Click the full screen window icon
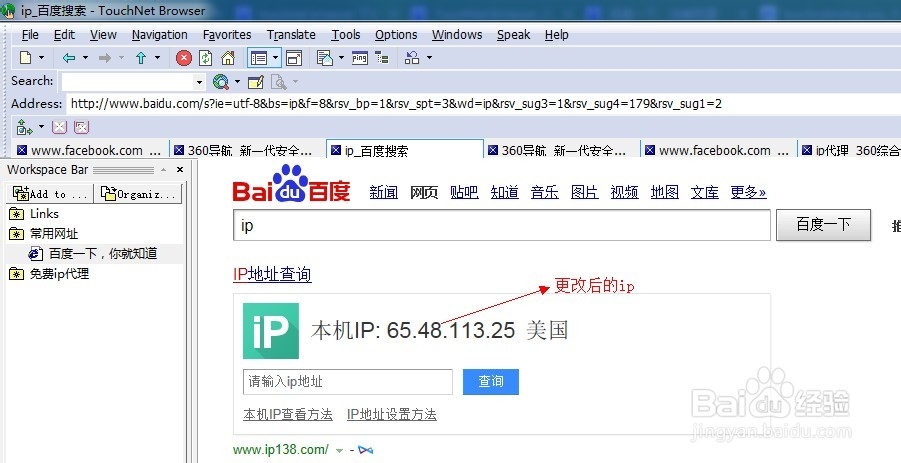The height and width of the screenshot is (463, 901). tap(294, 58)
